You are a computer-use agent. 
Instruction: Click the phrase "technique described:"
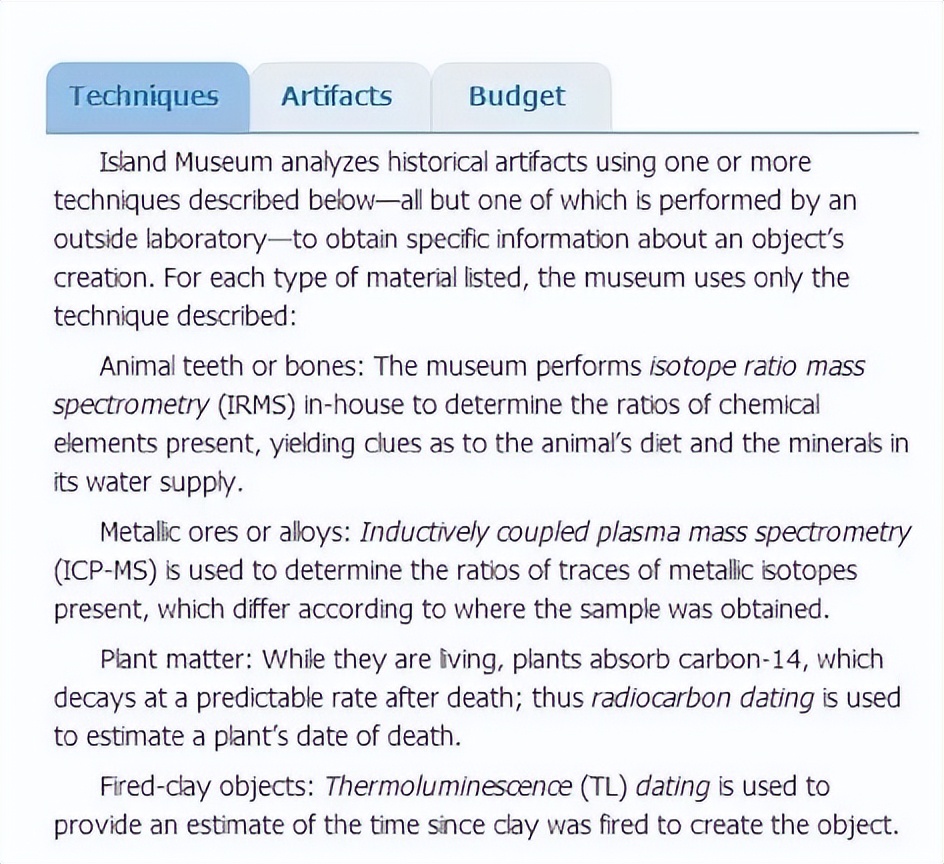[x=174, y=315]
